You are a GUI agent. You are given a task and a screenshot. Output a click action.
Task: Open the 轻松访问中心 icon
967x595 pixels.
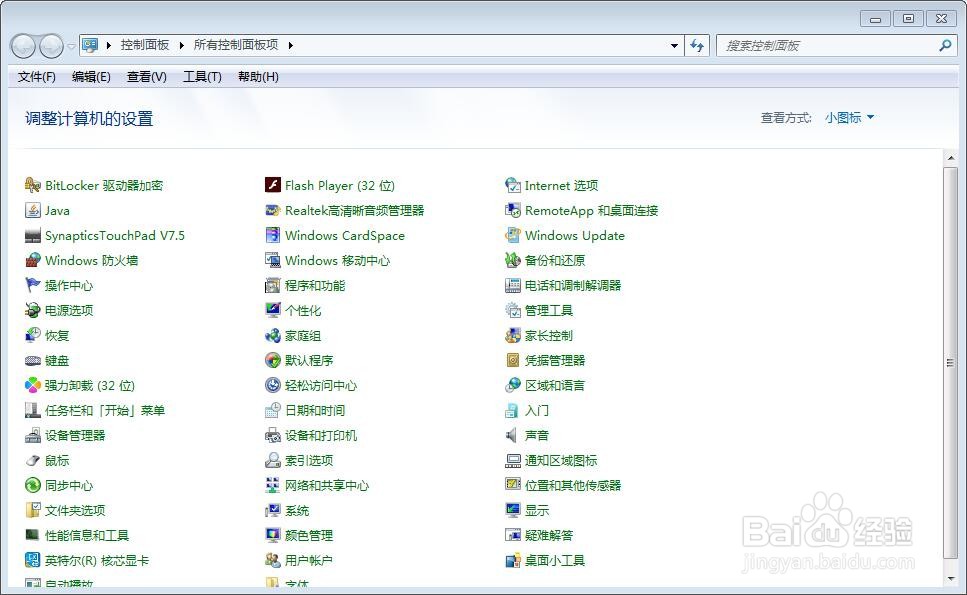(x=273, y=385)
